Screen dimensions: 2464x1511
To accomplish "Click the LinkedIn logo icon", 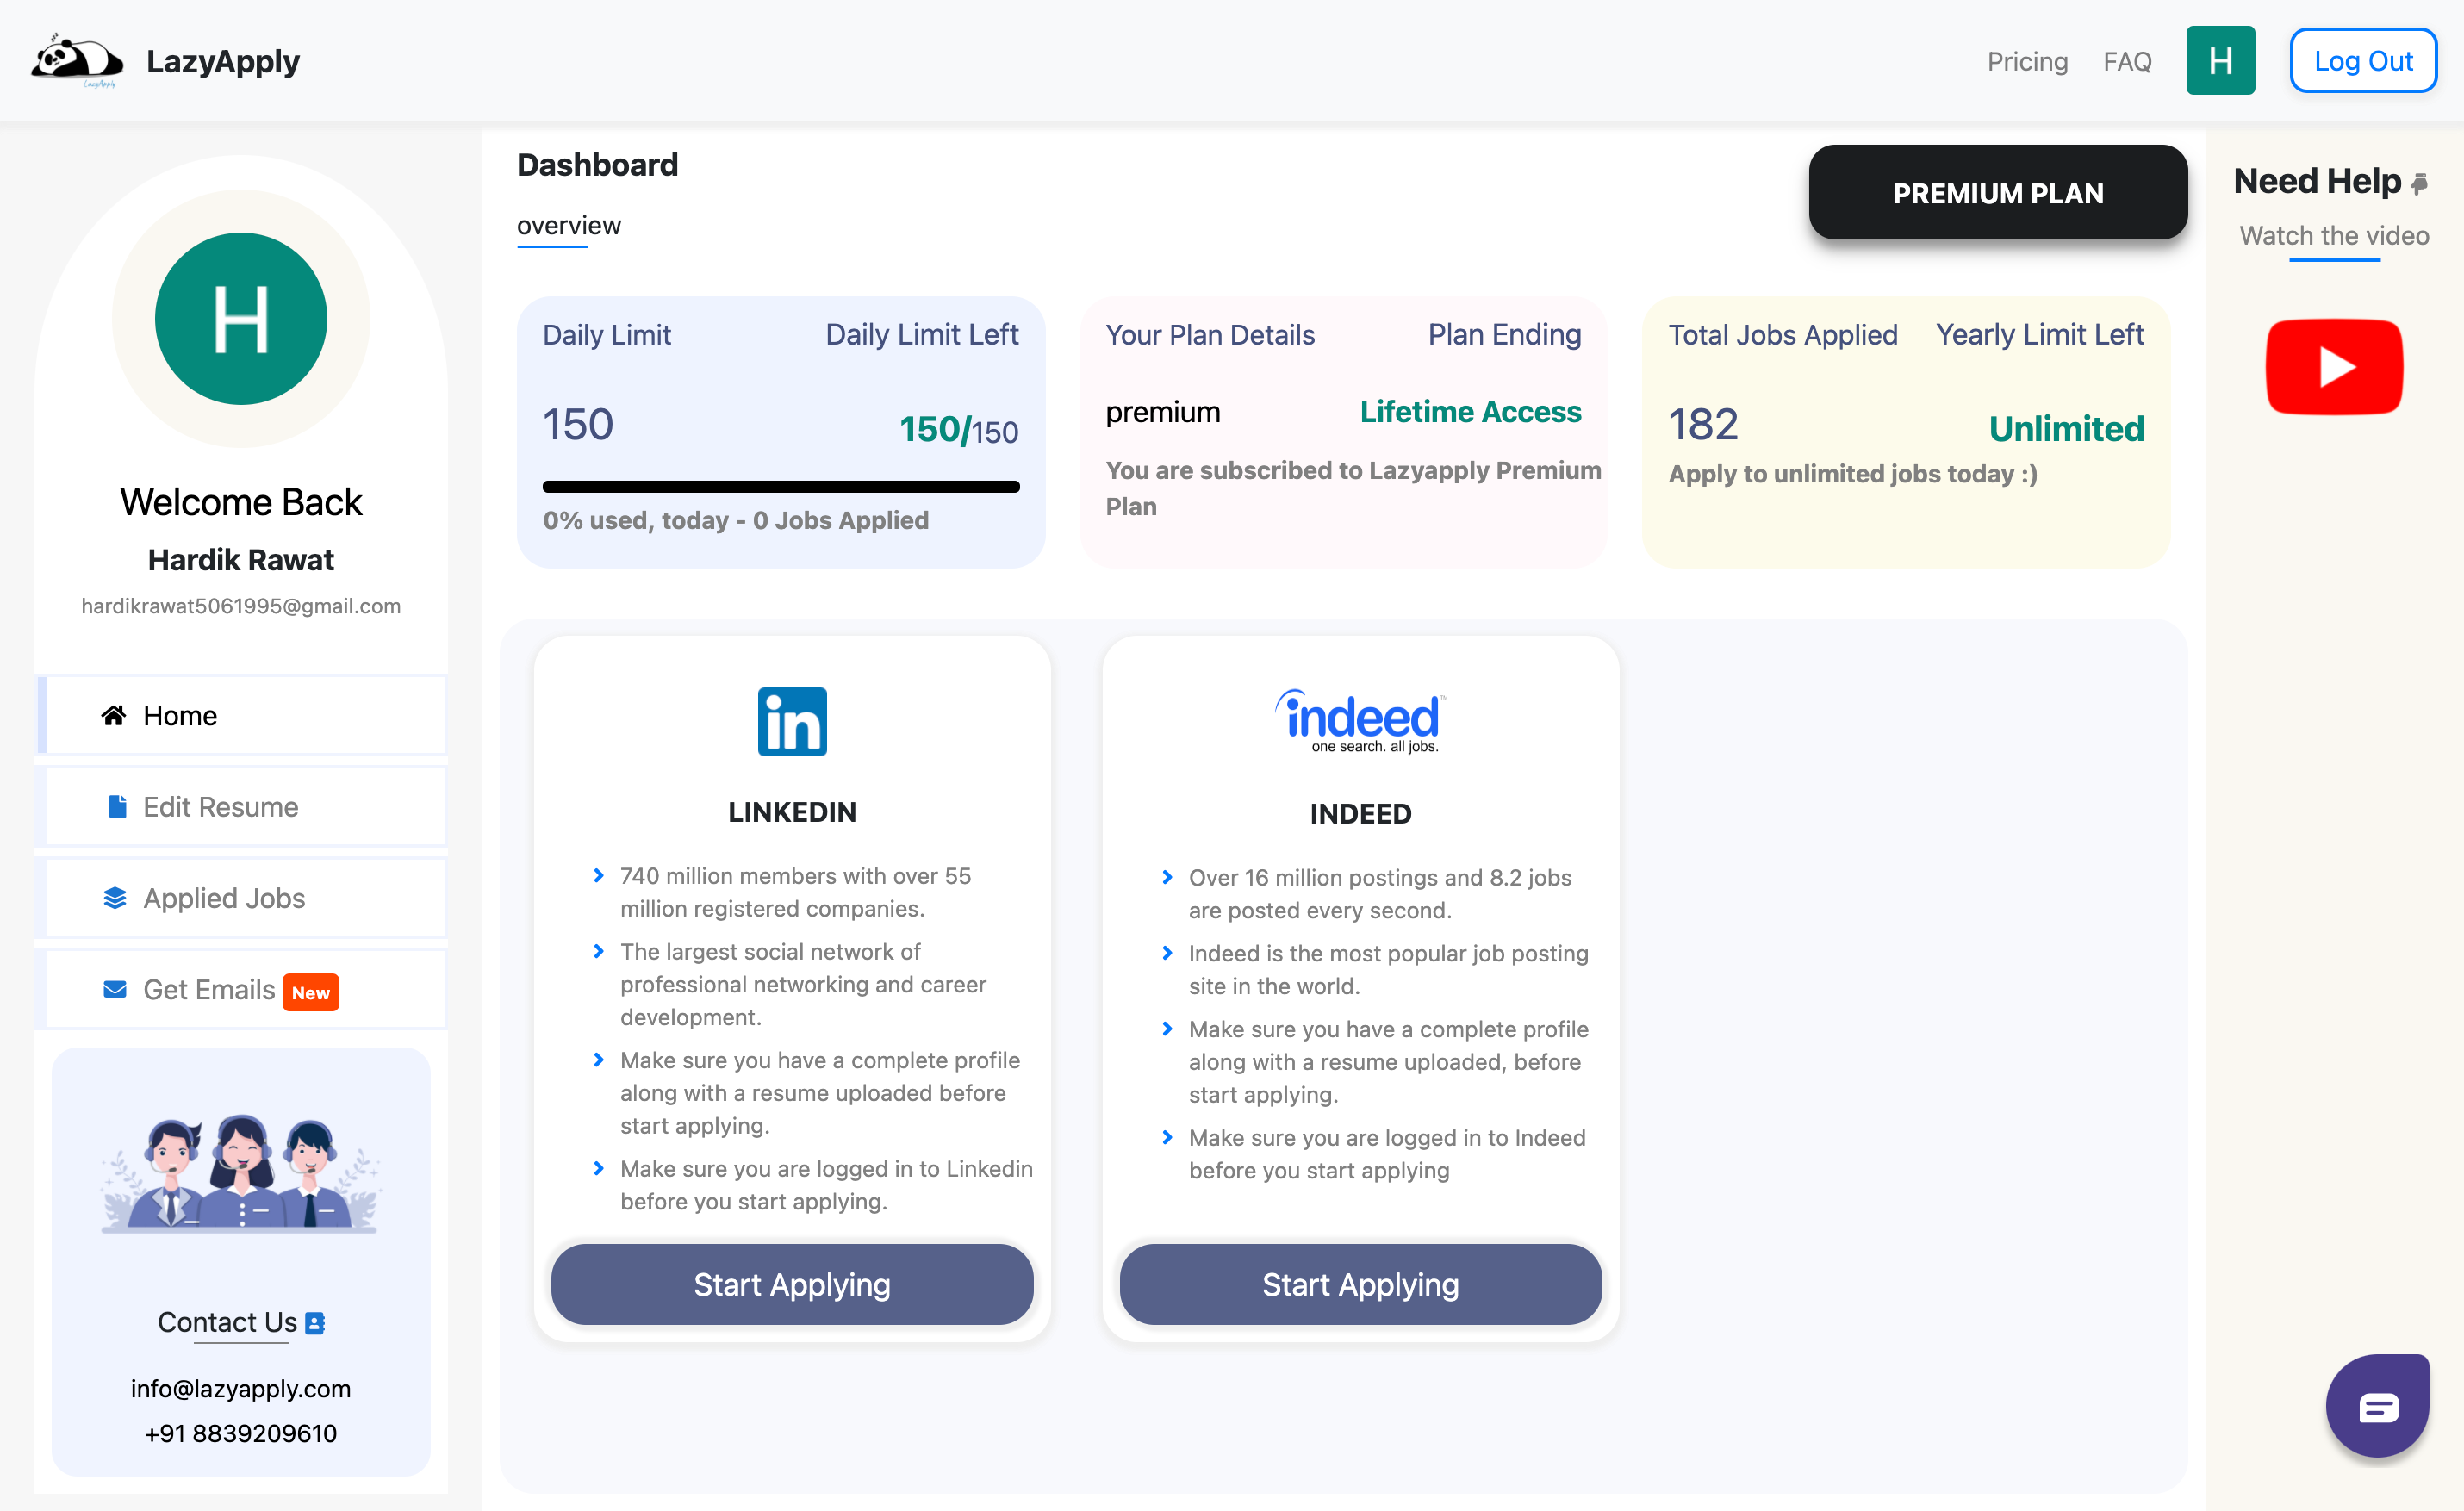I will [x=792, y=721].
